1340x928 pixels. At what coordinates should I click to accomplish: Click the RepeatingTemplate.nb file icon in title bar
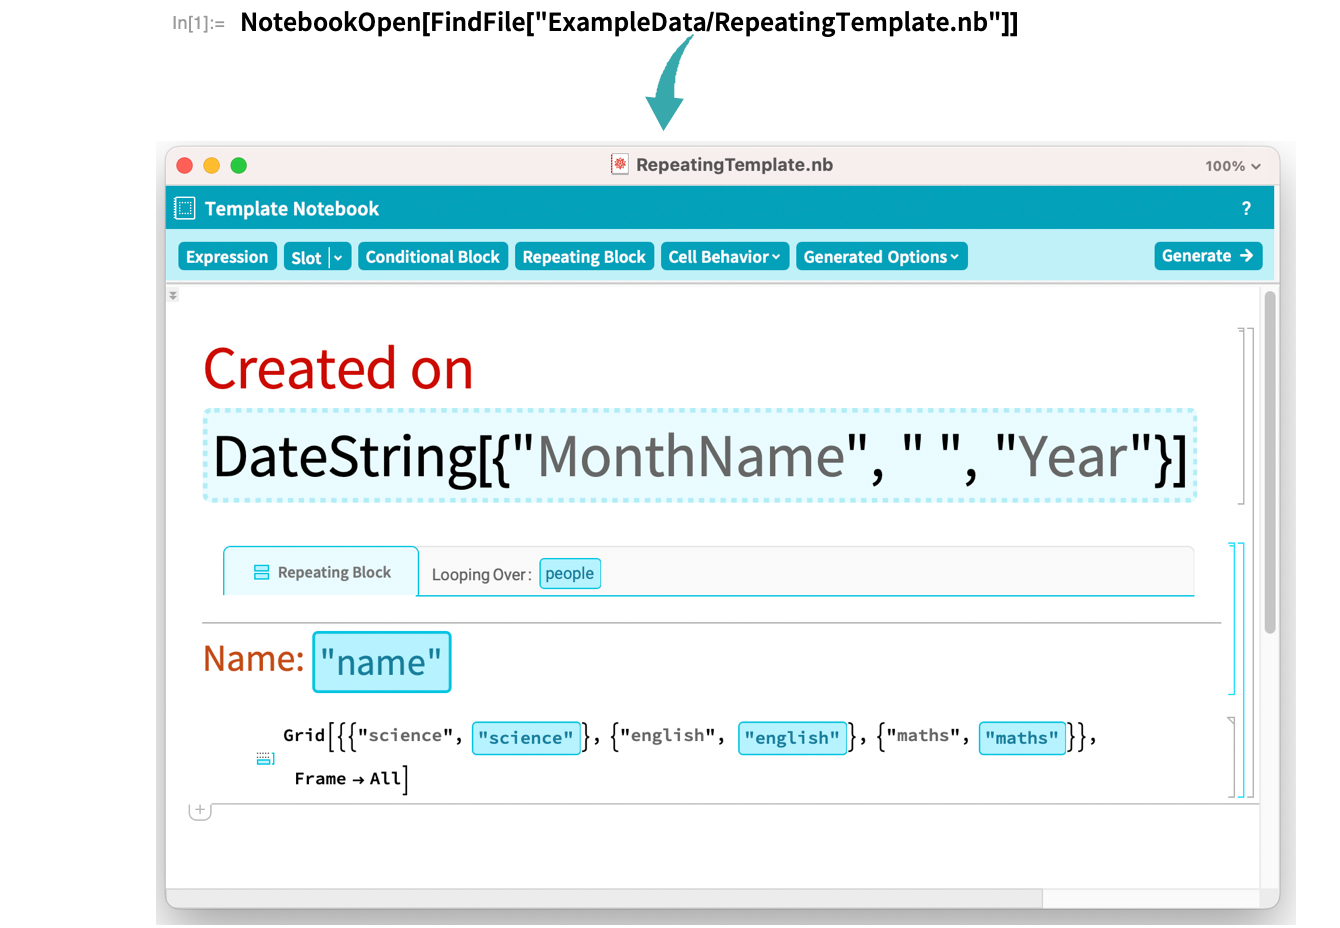(620, 165)
